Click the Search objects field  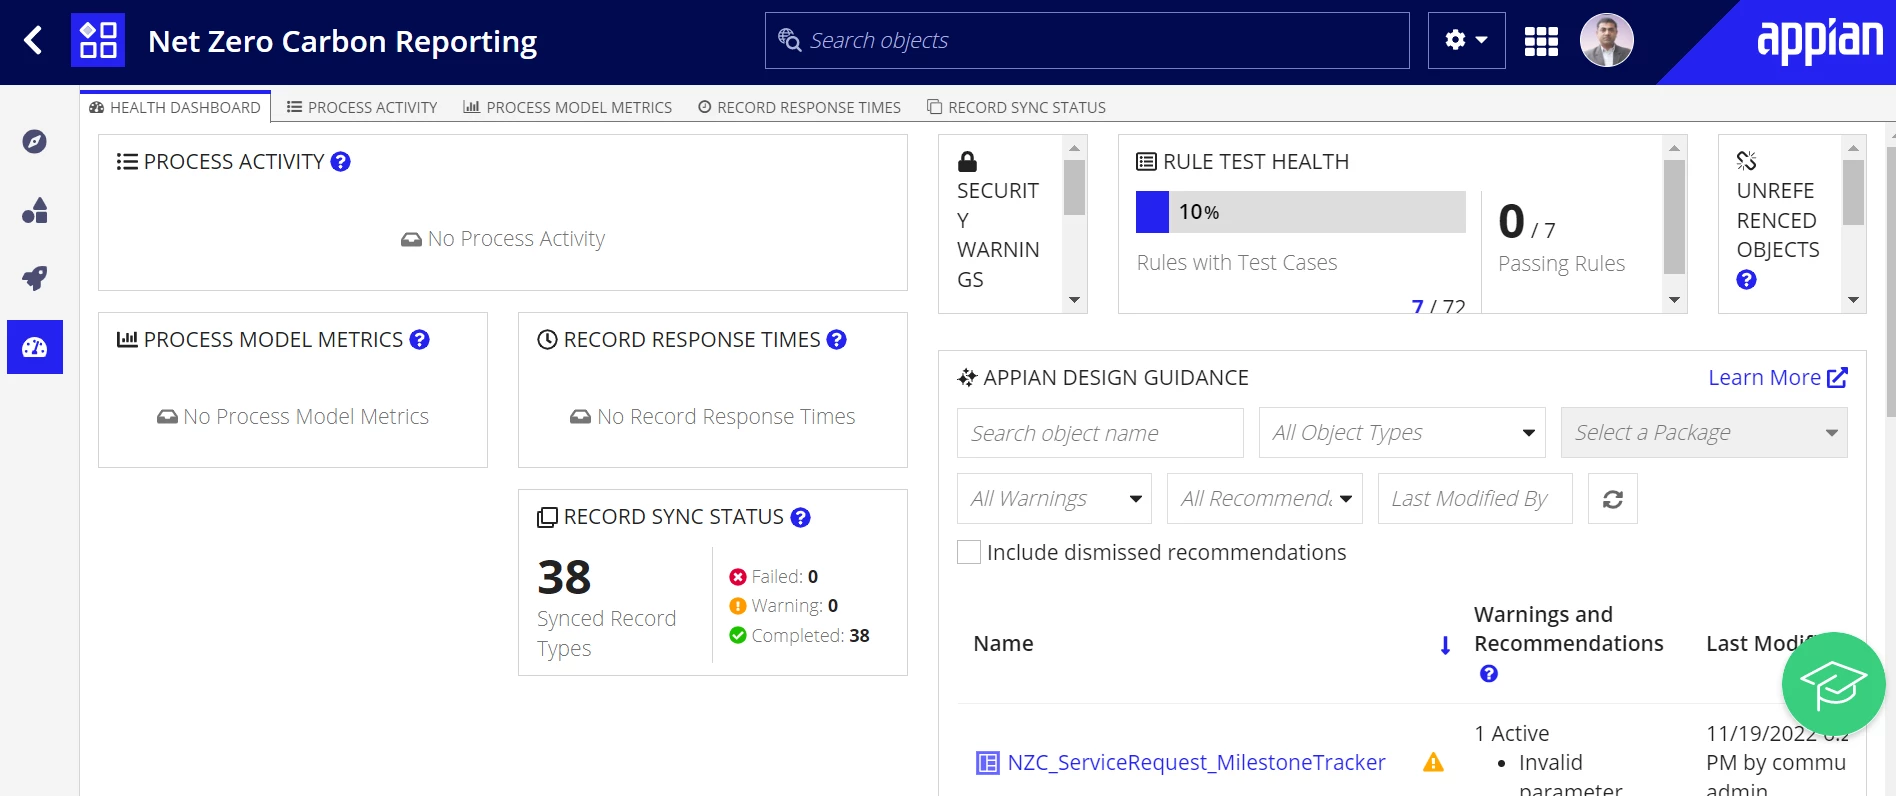(x=1087, y=41)
